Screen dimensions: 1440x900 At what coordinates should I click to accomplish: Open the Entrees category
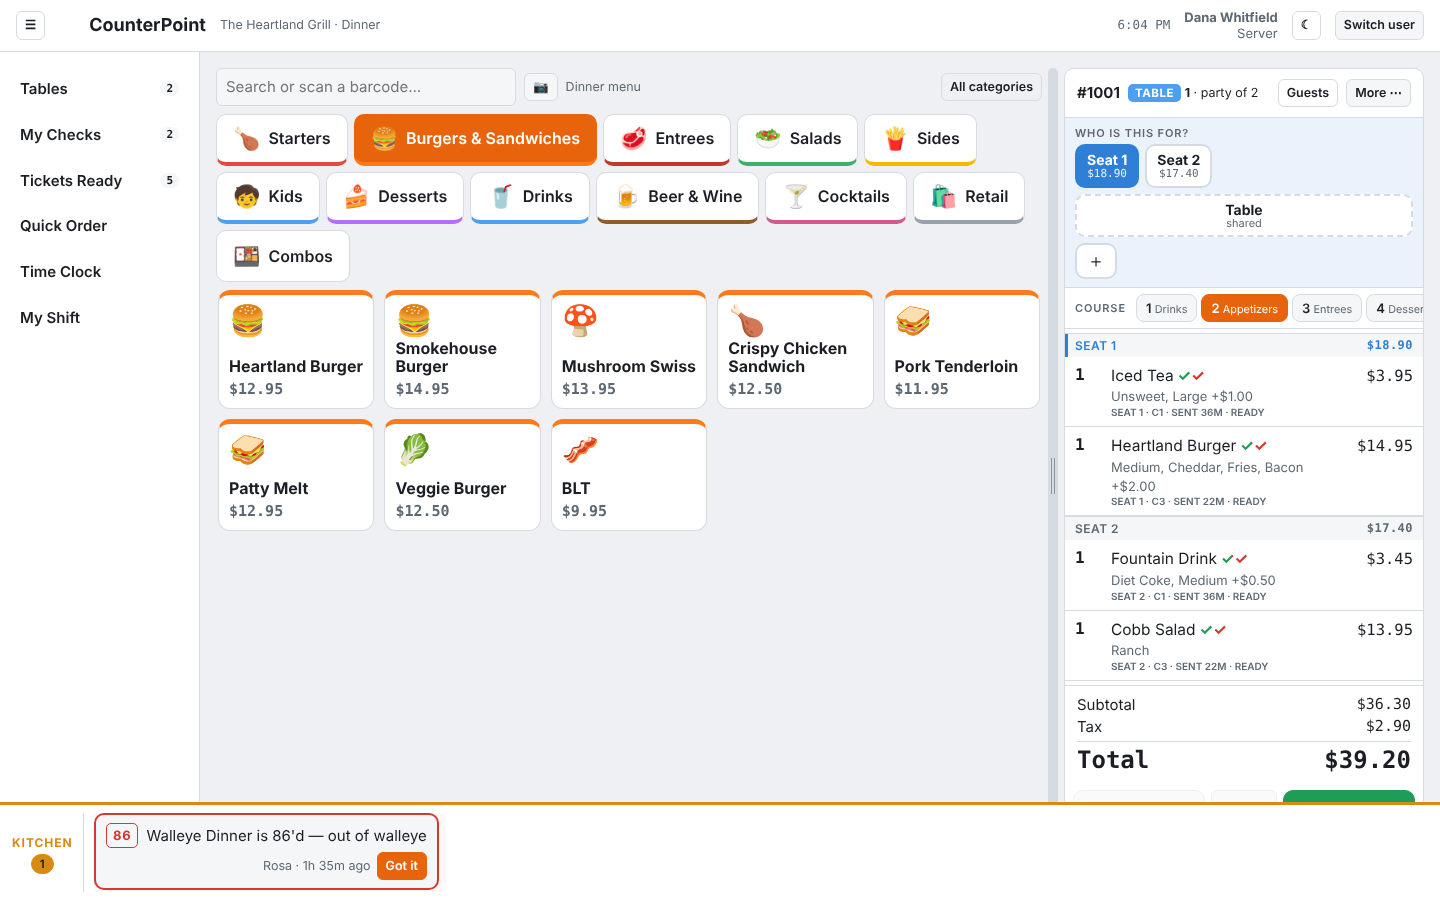[x=667, y=139]
